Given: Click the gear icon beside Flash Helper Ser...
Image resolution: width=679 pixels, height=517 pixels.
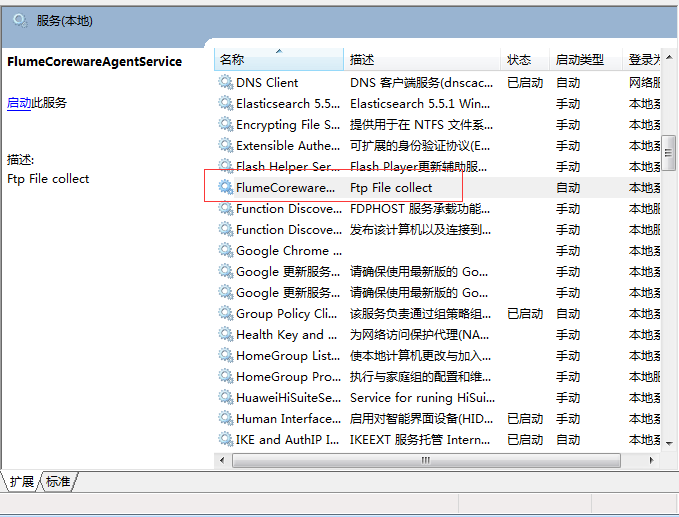Looking at the screenshot, I should click(x=226, y=166).
